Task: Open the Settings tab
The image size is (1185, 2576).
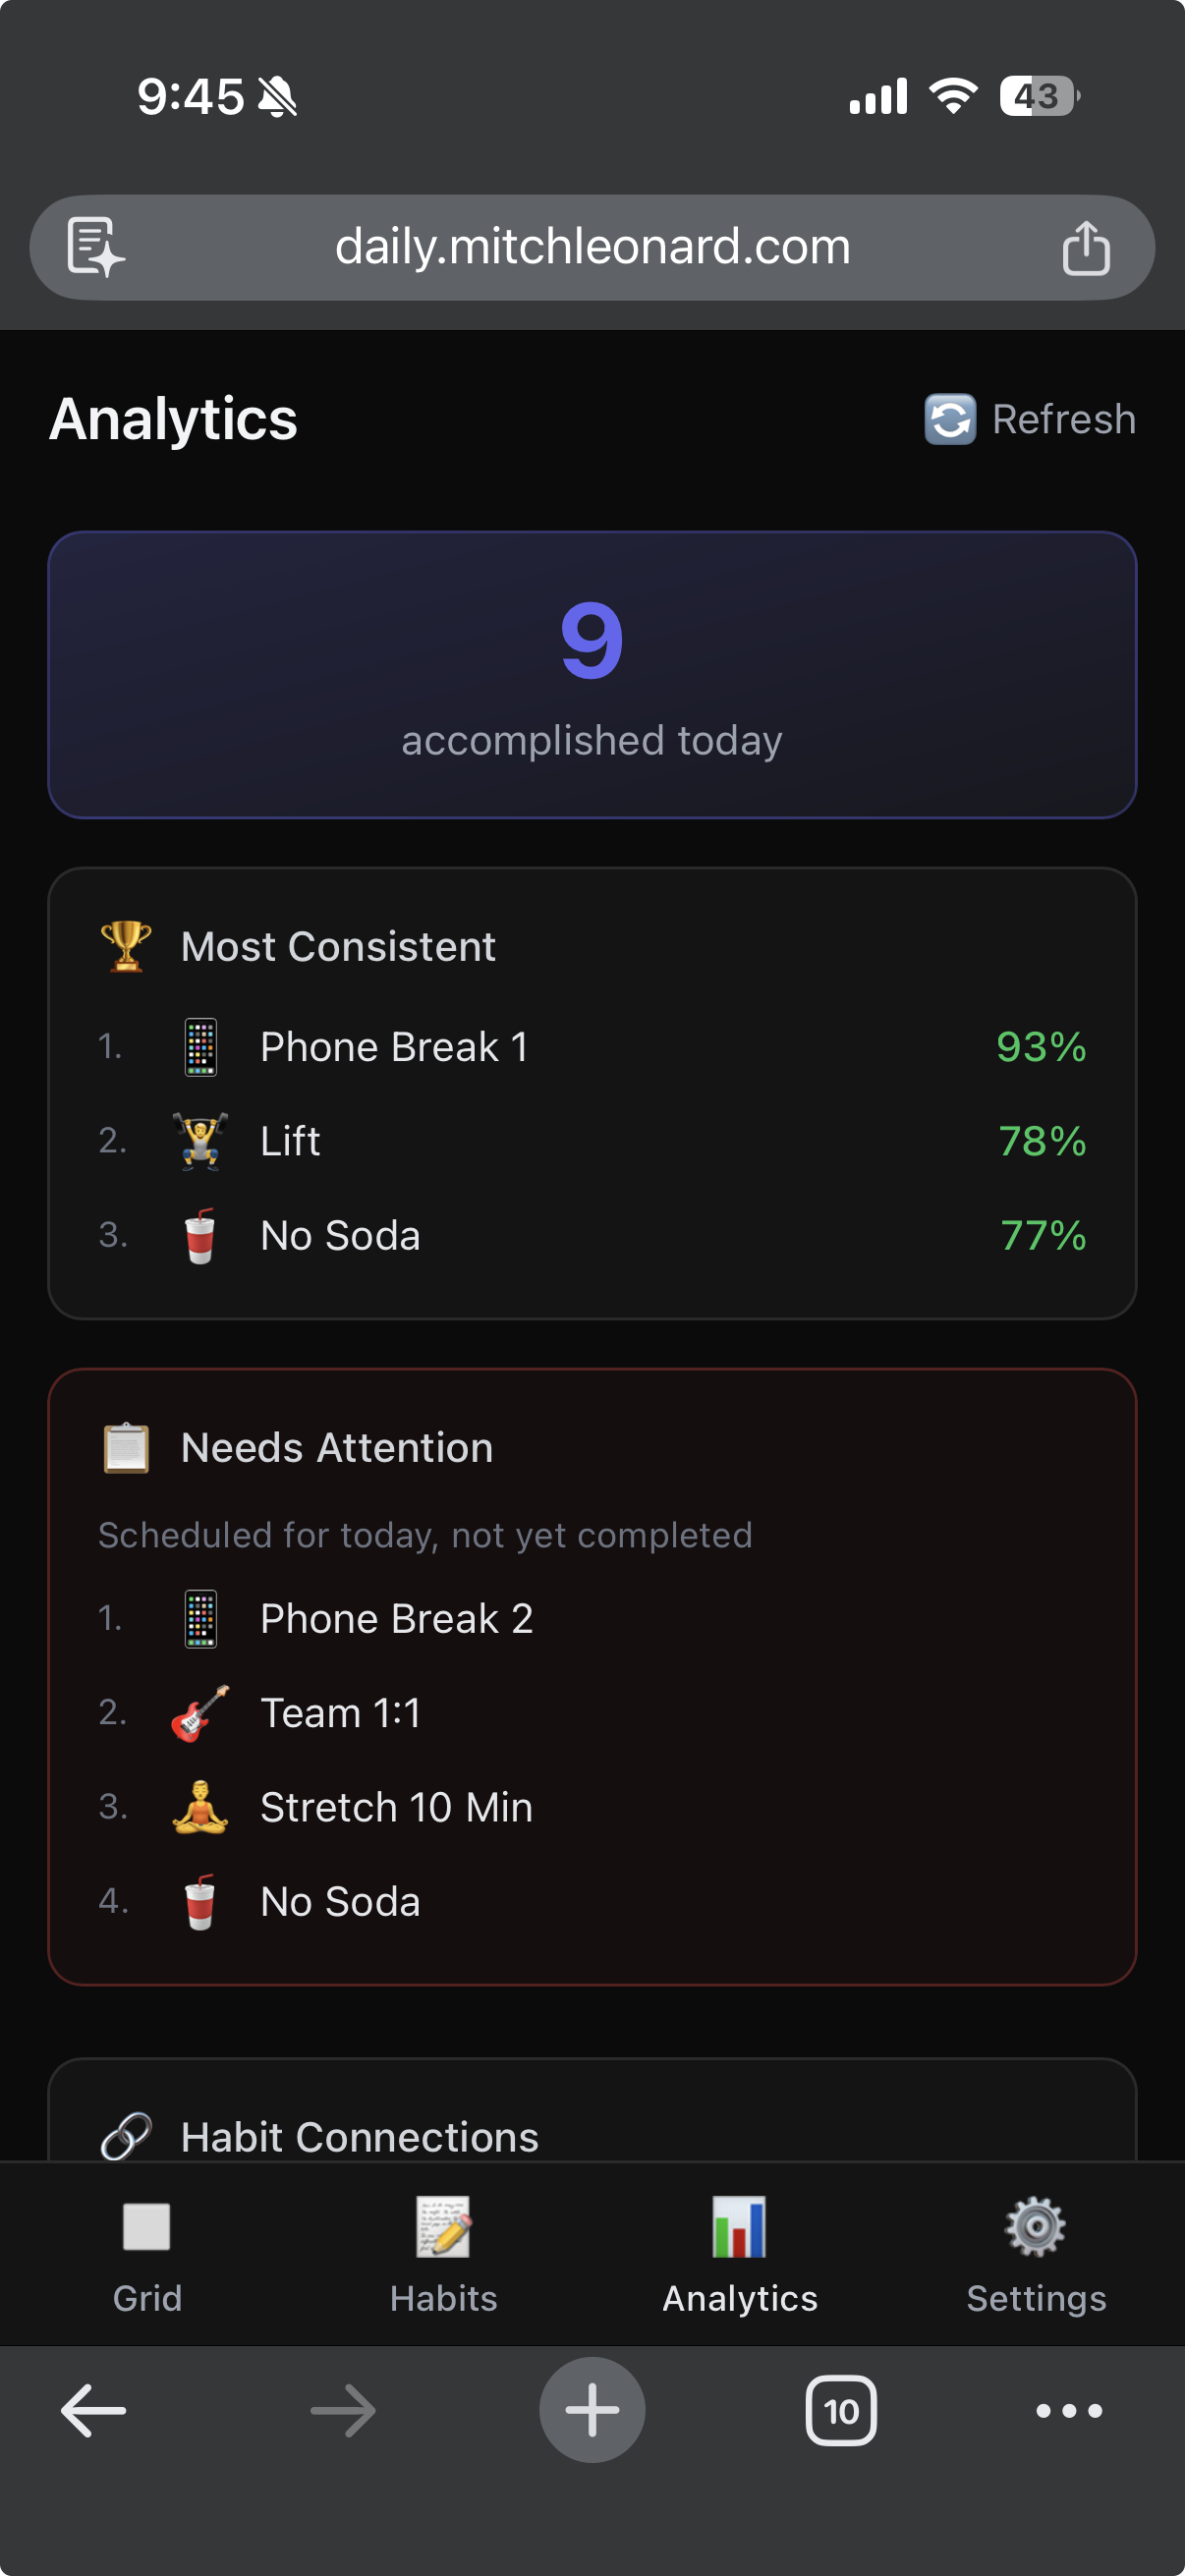Action: 1035,2253
